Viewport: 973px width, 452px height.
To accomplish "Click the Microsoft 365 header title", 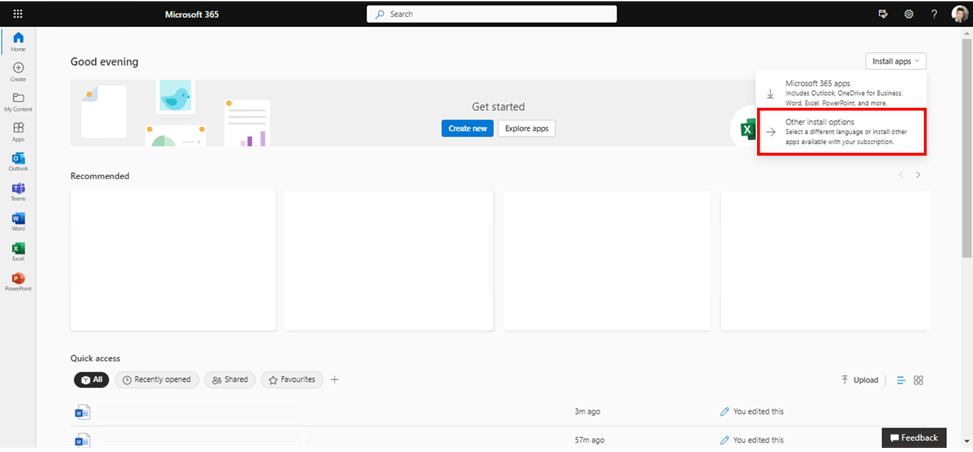I will [192, 14].
